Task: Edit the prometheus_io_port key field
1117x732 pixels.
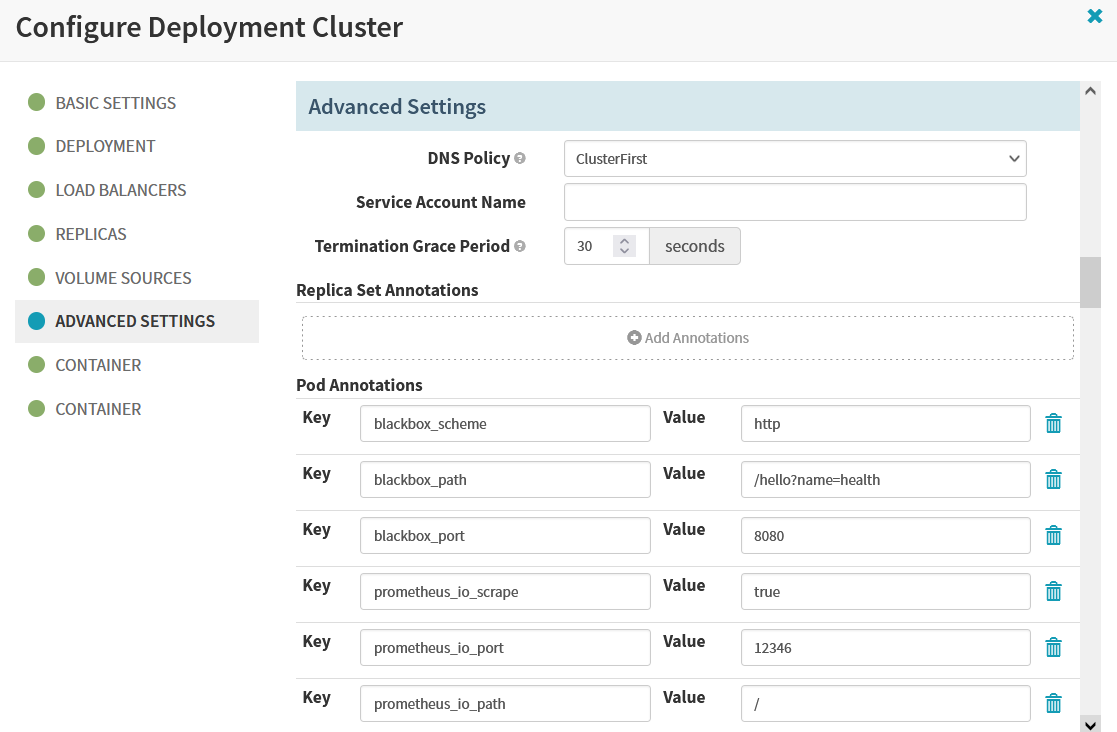Action: pyautogui.click(x=505, y=648)
